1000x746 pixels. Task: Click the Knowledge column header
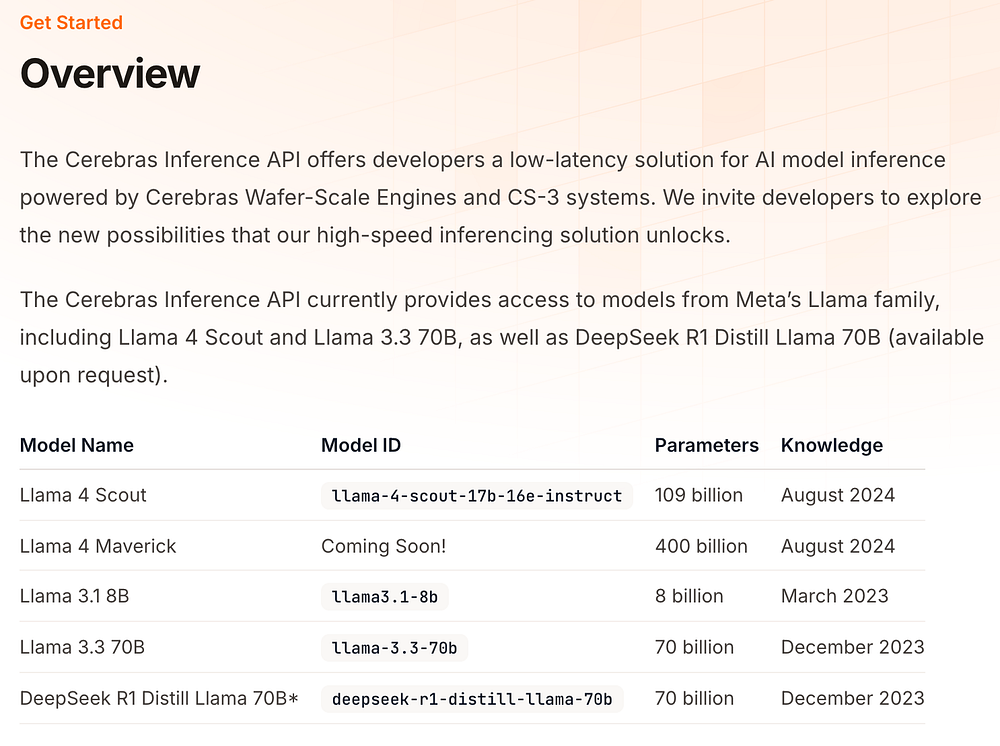coord(832,445)
